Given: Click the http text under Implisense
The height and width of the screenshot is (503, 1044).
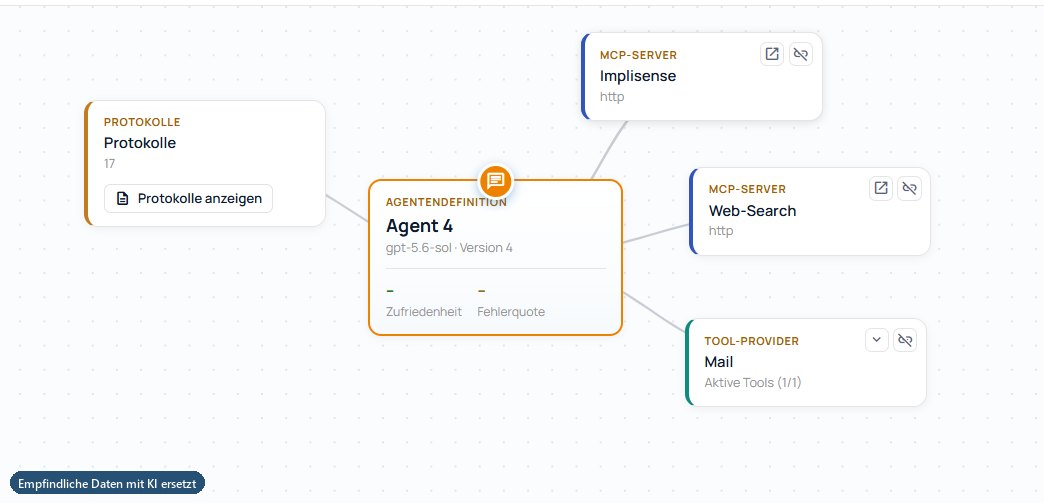Looking at the screenshot, I should (612, 97).
